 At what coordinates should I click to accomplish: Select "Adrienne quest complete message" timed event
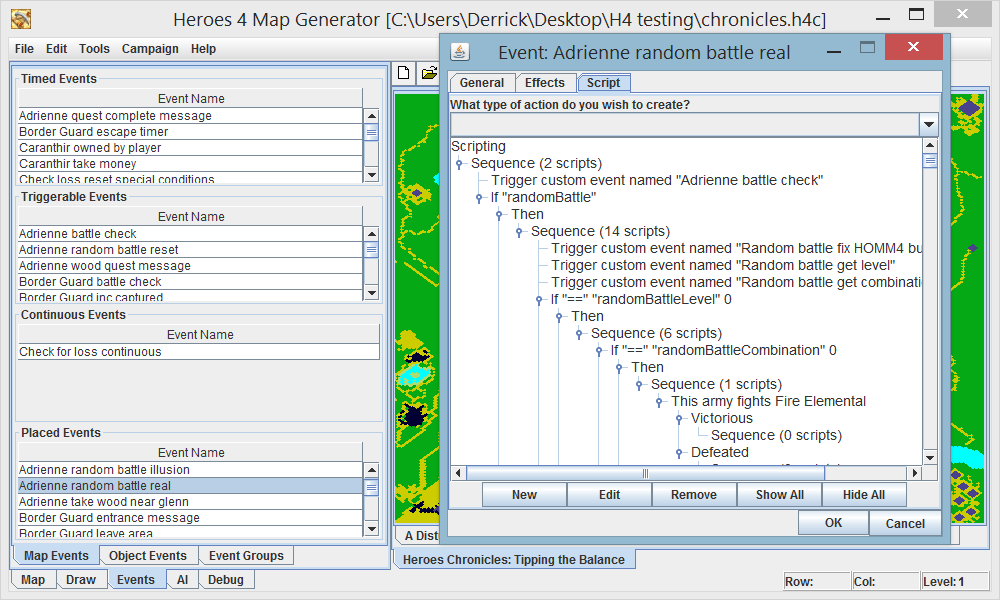pyautogui.click(x=190, y=115)
